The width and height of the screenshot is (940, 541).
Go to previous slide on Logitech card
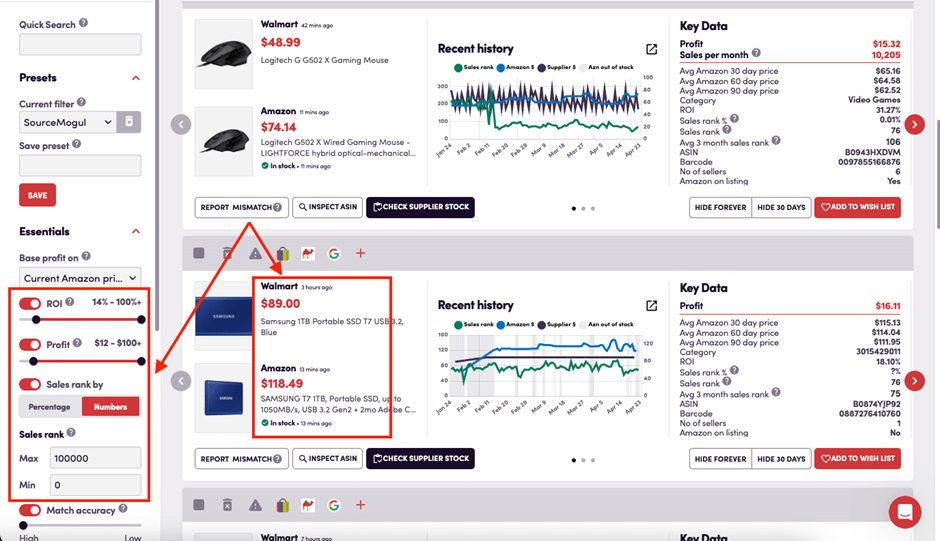pos(181,125)
